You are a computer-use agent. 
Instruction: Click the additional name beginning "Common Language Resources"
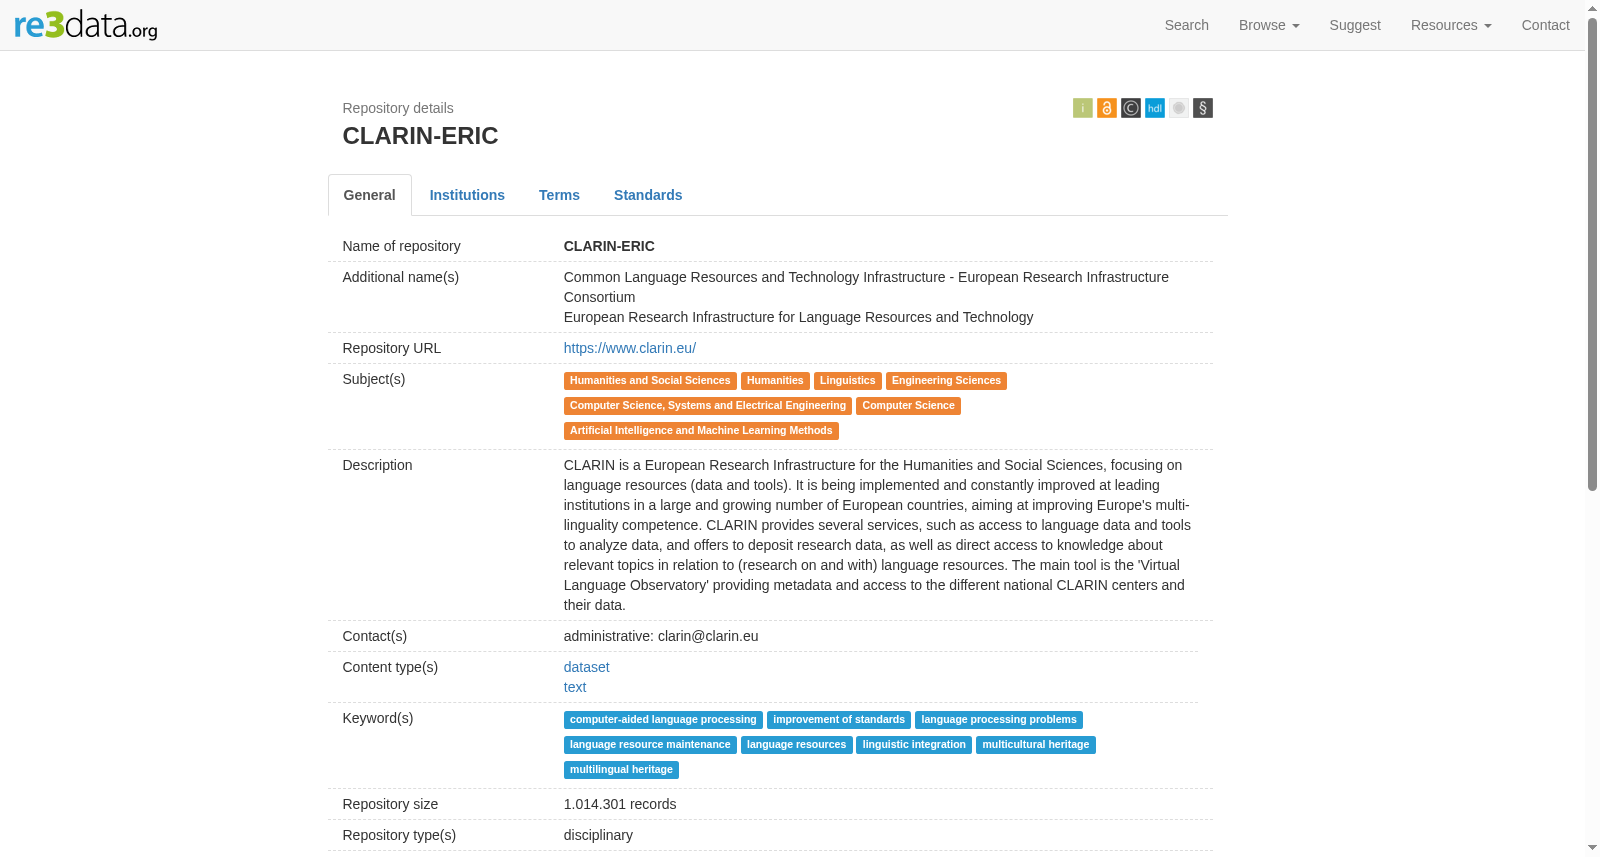click(866, 287)
